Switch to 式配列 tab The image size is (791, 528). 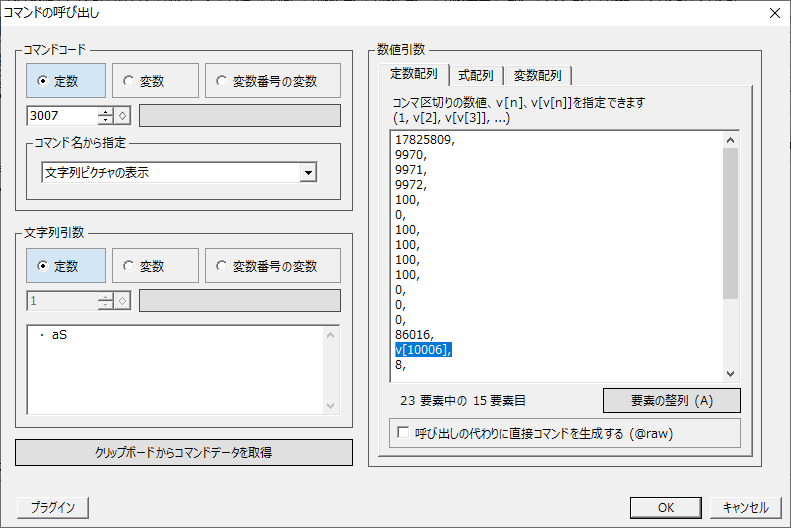(x=476, y=75)
